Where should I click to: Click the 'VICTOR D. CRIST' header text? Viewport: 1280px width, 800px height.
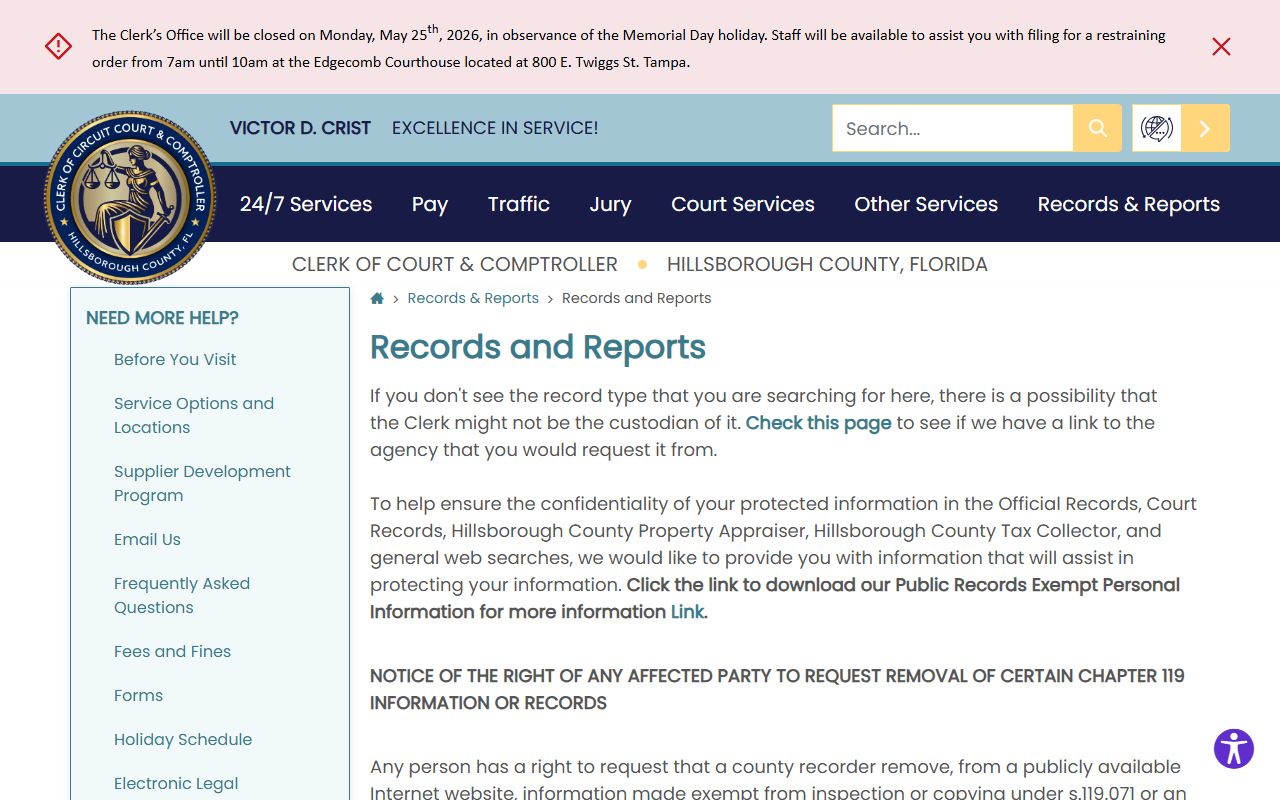click(x=300, y=128)
